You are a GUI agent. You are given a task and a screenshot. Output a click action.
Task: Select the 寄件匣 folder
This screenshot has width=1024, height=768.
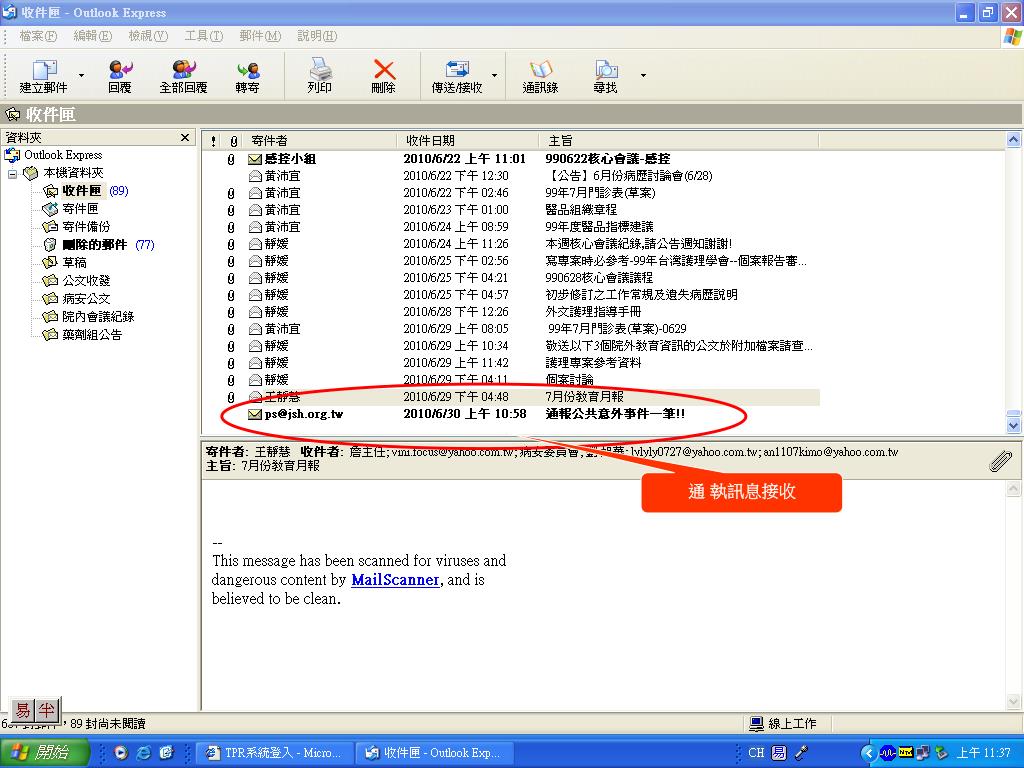point(71,209)
